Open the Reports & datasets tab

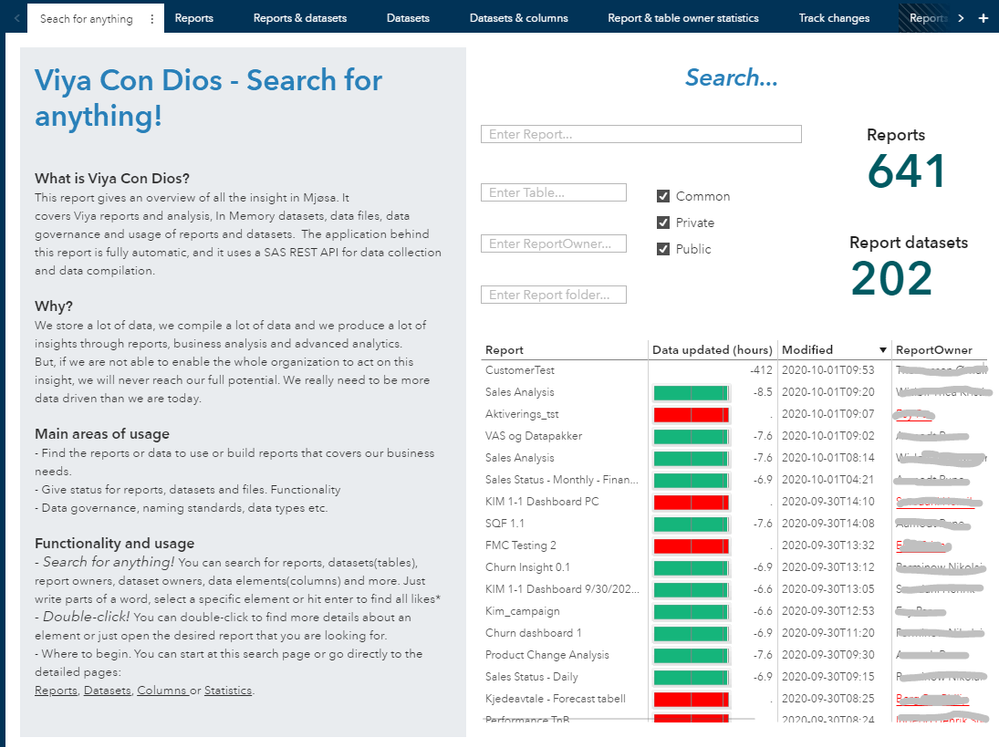pos(300,18)
